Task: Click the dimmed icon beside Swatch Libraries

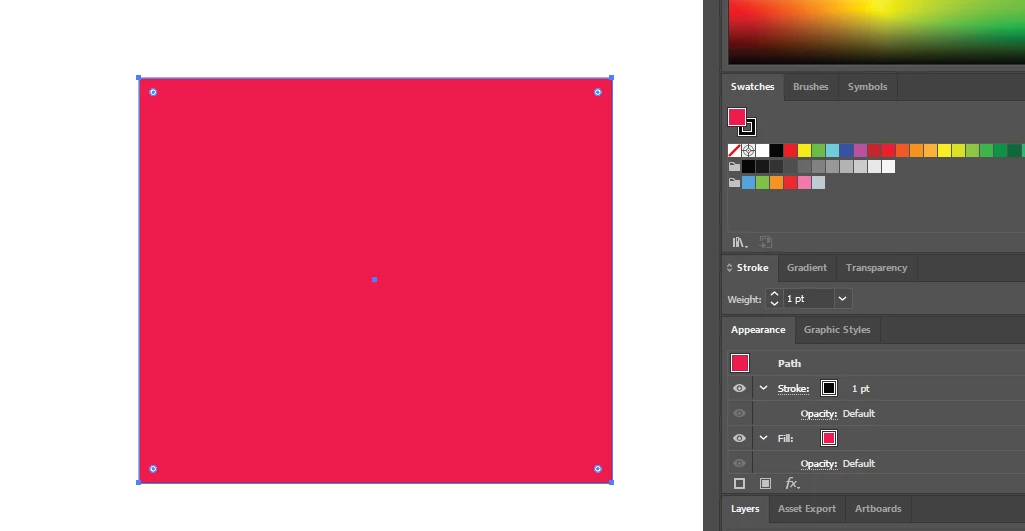Action: coord(765,243)
